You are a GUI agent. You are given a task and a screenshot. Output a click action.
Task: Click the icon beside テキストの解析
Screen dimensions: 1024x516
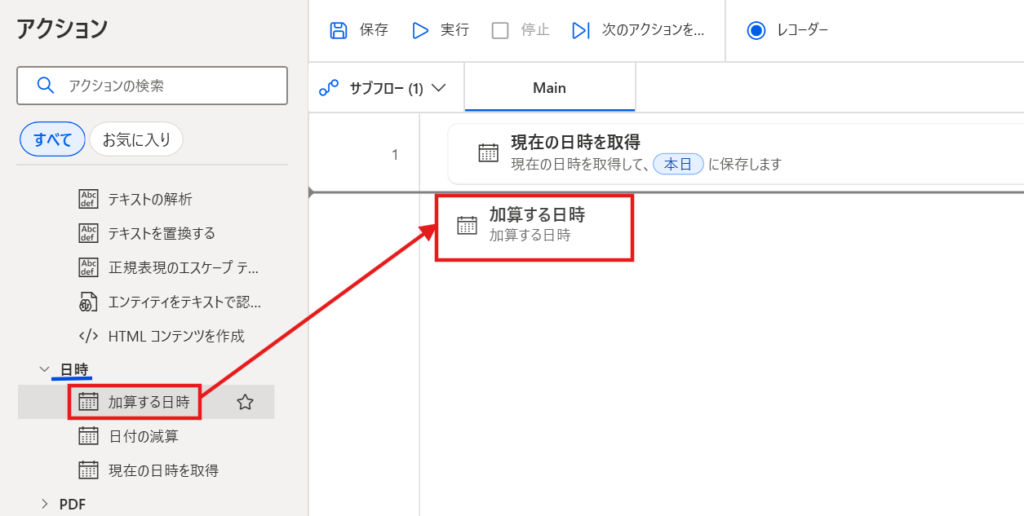[88, 199]
